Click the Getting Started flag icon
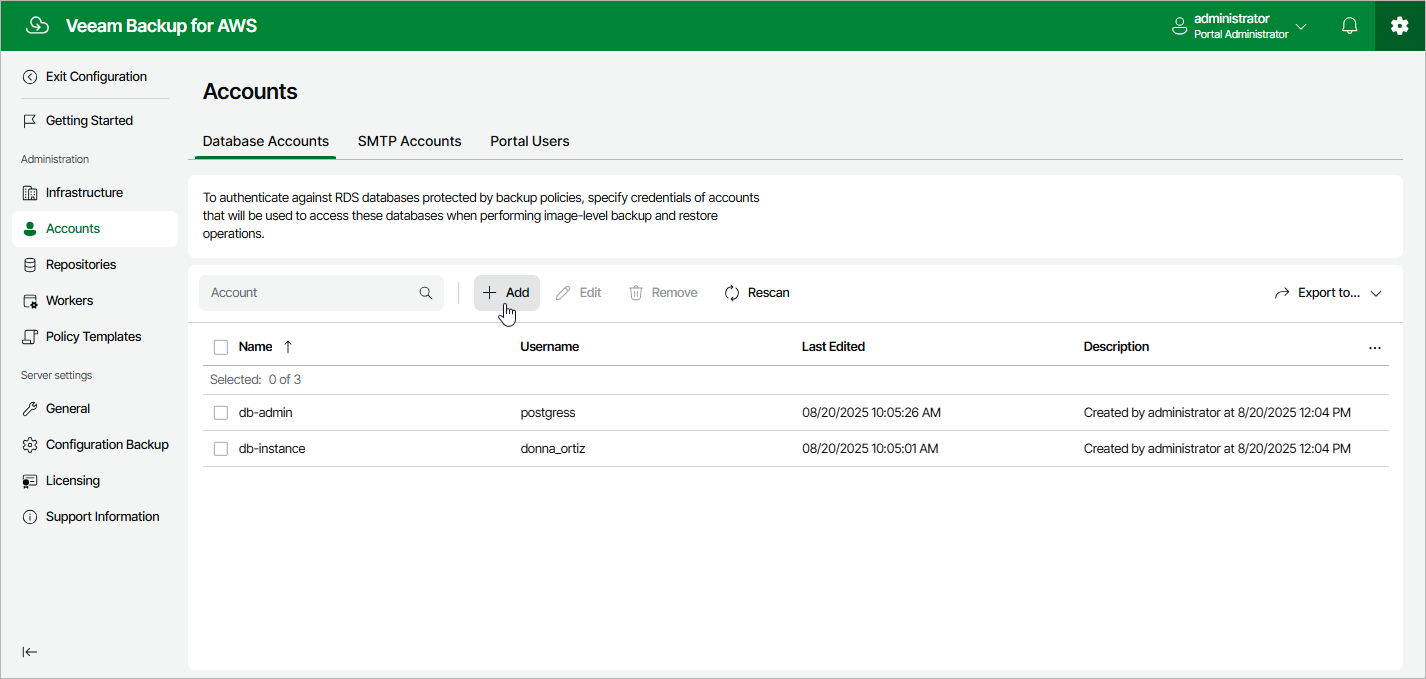 click(30, 121)
